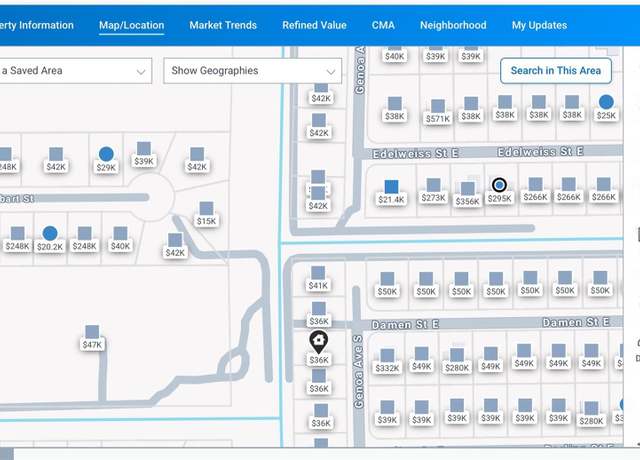
Task: Open the CMA tab
Action: [x=383, y=25]
